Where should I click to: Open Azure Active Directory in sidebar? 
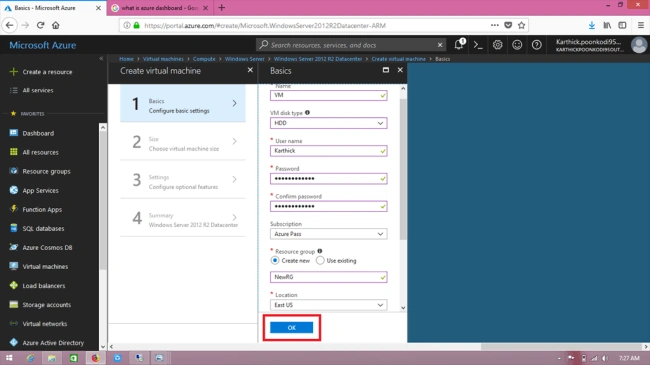pyautogui.click(x=53, y=343)
